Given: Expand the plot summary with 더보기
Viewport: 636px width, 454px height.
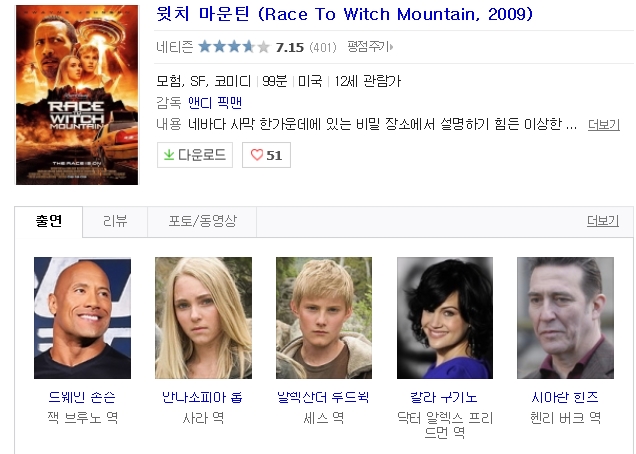Looking at the screenshot, I should point(604,125).
